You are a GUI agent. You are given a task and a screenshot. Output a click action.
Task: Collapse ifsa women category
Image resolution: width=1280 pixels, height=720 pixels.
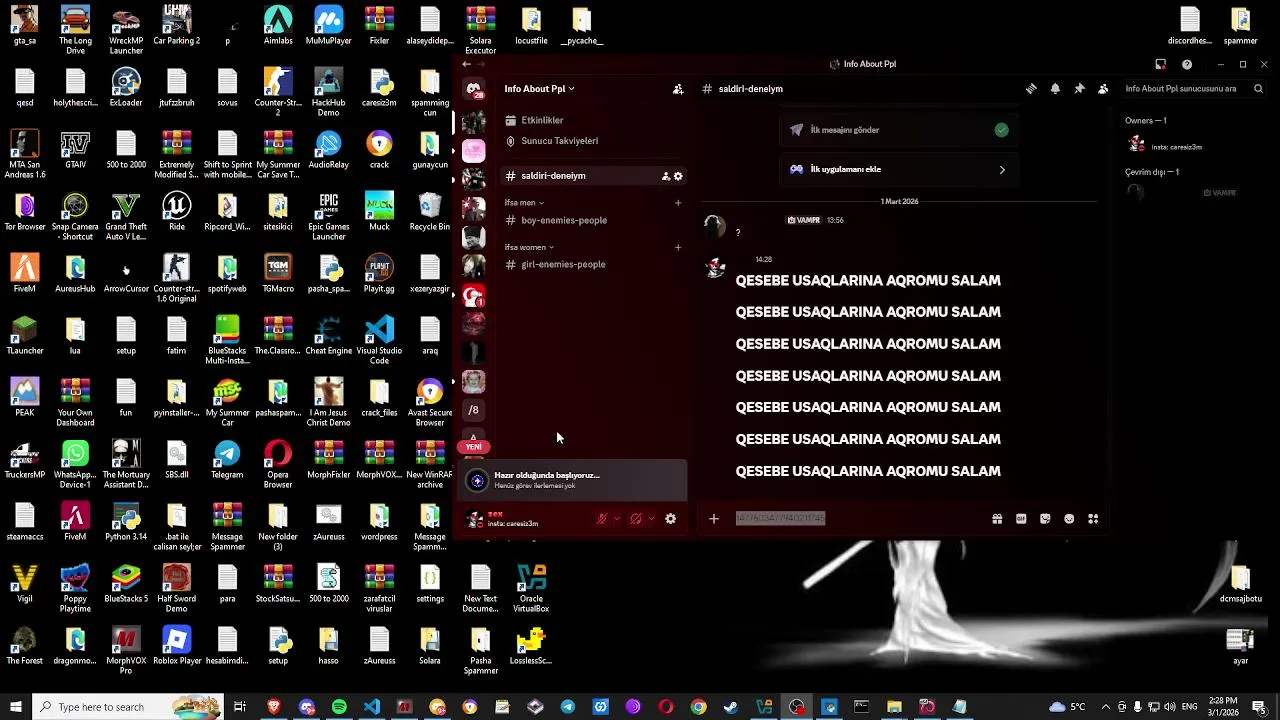529,247
